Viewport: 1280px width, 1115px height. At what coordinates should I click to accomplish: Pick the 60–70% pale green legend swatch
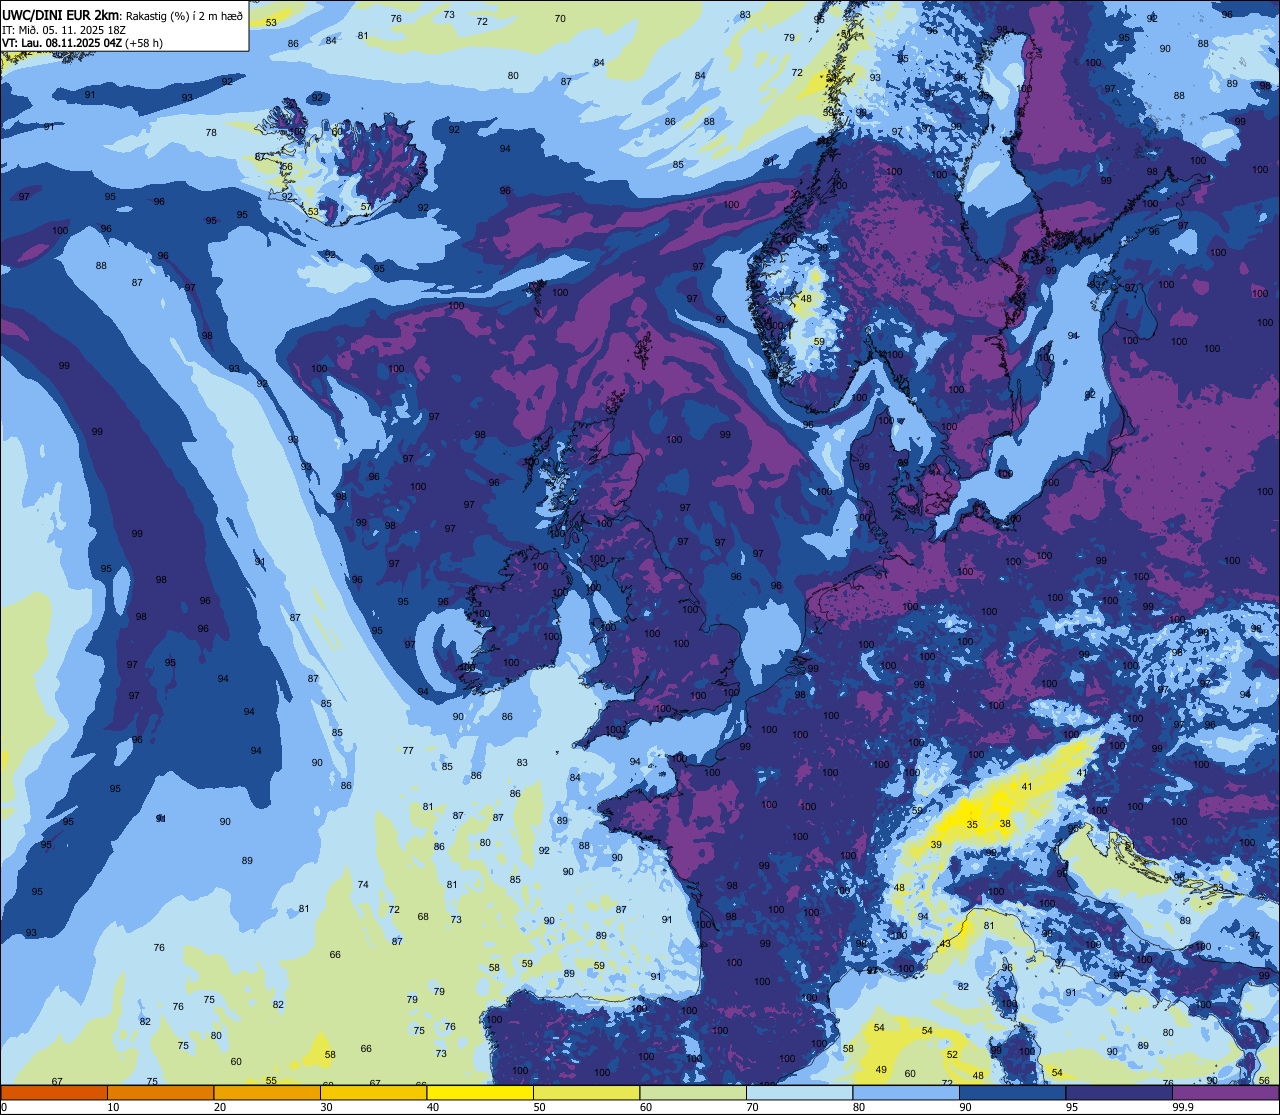click(x=692, y=1092)
